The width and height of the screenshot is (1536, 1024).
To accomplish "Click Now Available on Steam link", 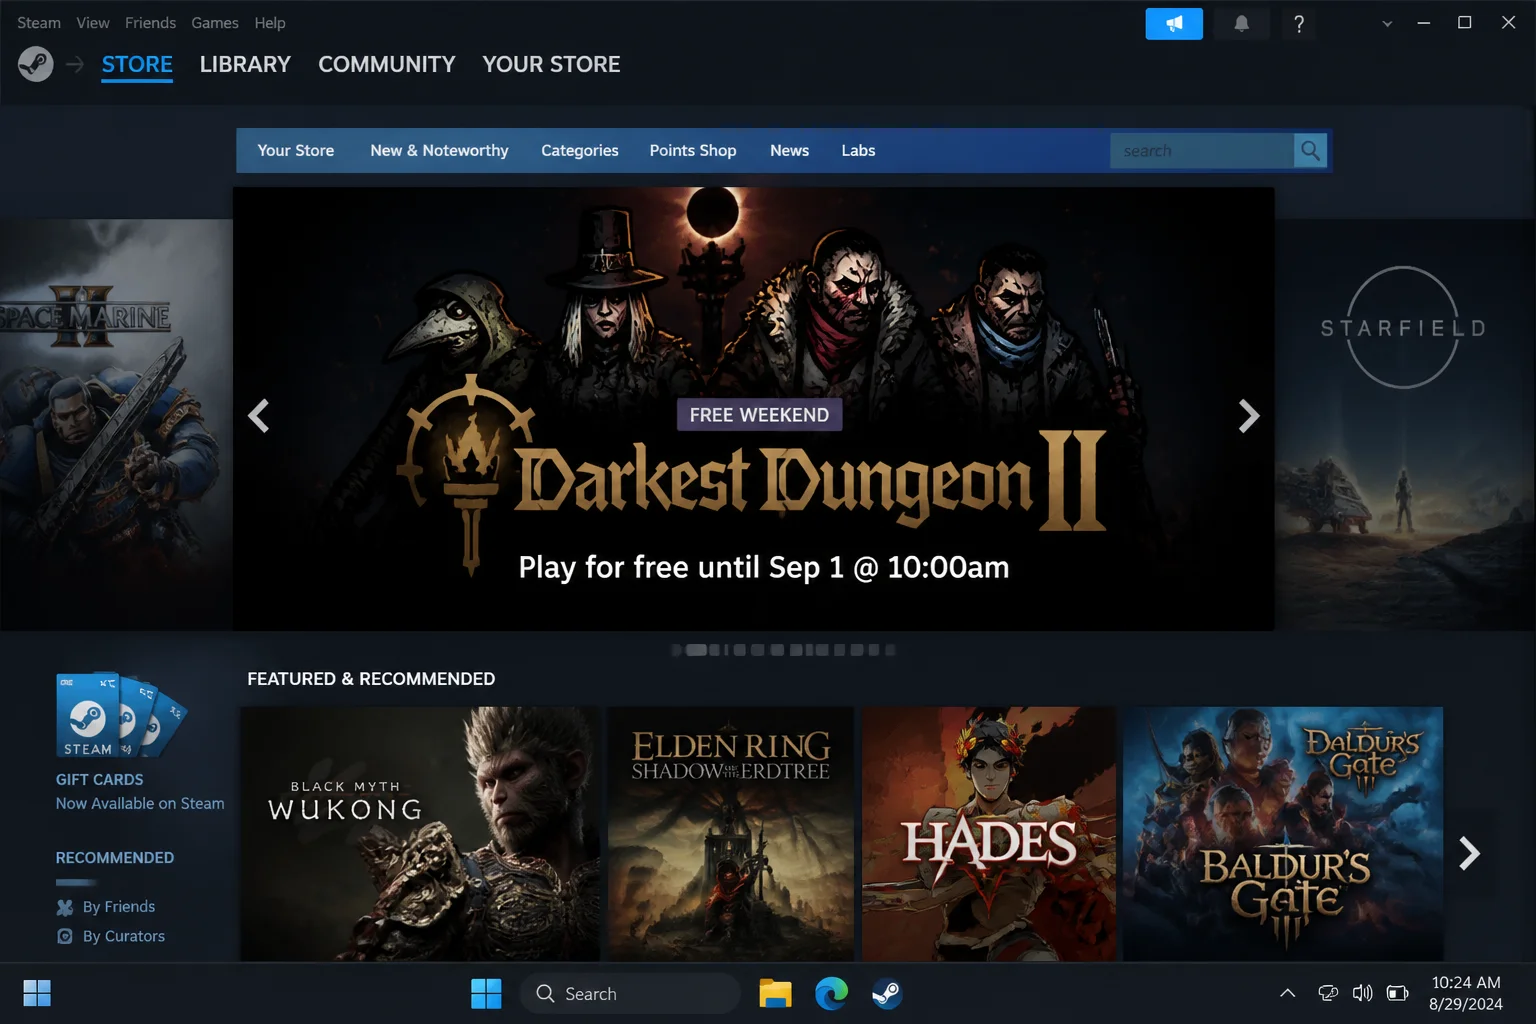I will (x=140, y=804).
